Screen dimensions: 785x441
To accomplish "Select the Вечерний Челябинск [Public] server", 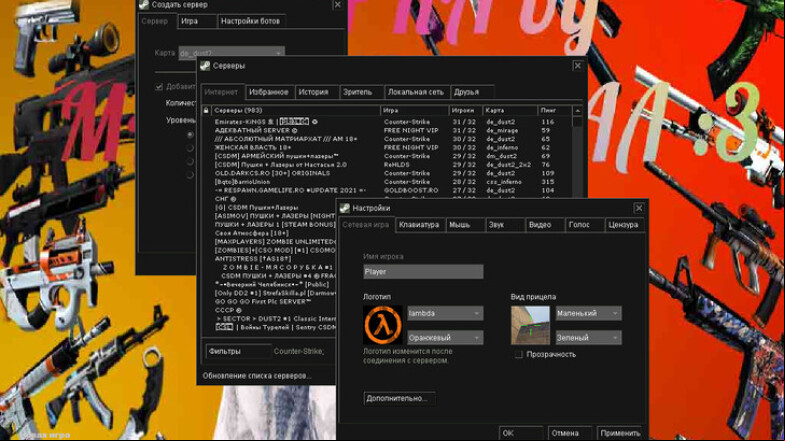I will pyautogui.click(x=269, y=284).
